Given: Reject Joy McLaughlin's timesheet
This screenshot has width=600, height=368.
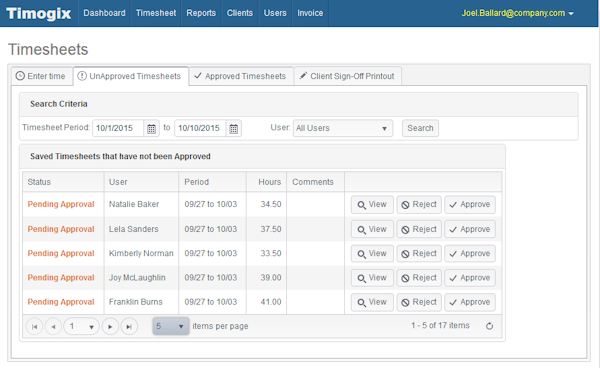Looking at the screenshot, I should [x=419, y=278].
